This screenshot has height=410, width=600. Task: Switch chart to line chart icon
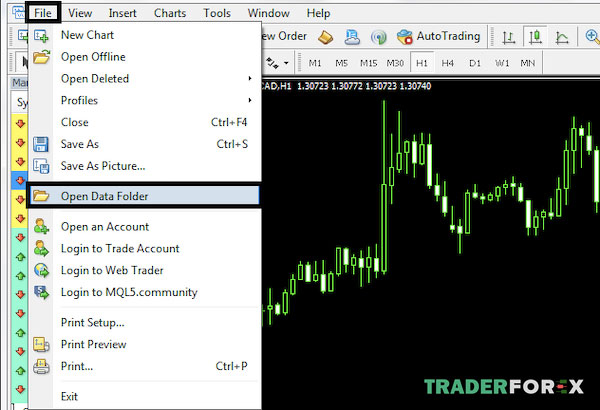point(562,37)
